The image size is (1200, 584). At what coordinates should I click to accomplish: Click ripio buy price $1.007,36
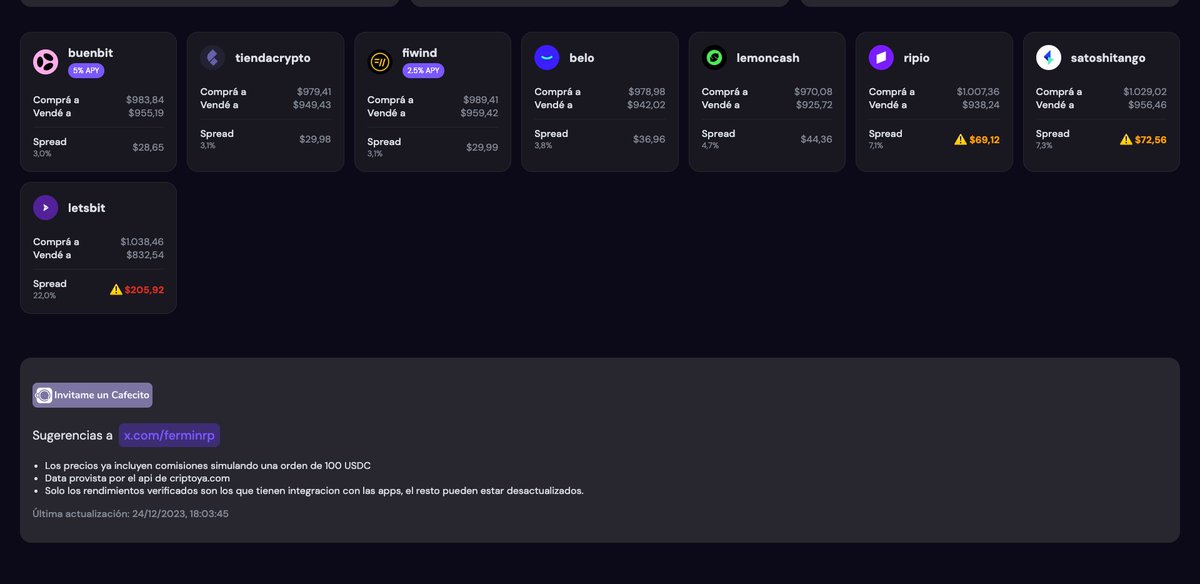[978, 92]
